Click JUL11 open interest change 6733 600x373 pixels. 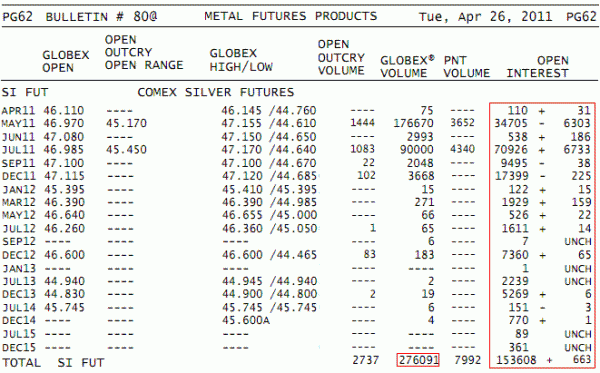tap(577, 150)
